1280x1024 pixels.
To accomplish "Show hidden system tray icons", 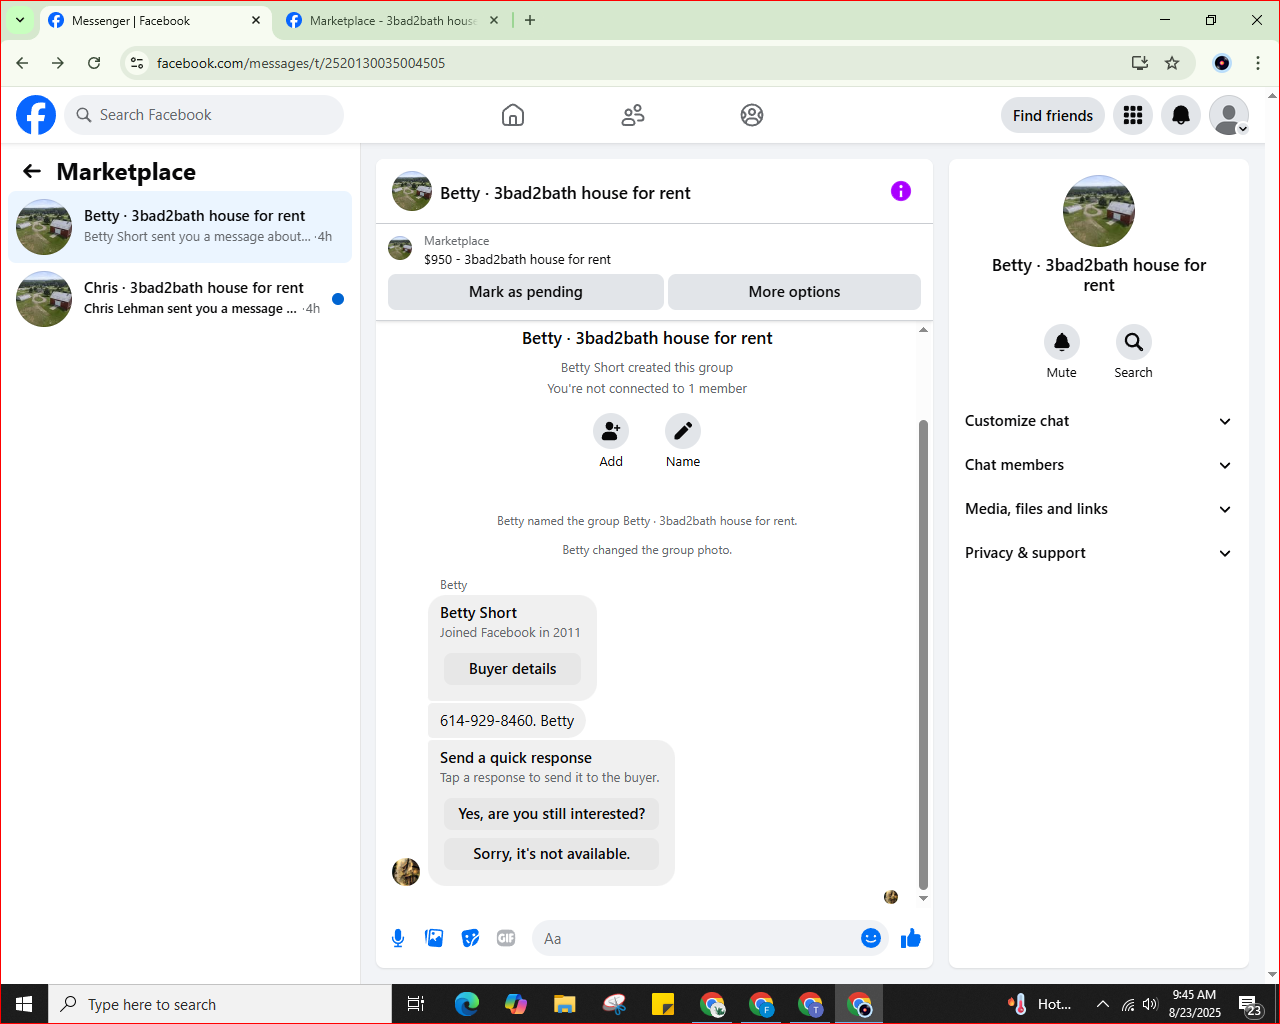I will point(1103,1004).
